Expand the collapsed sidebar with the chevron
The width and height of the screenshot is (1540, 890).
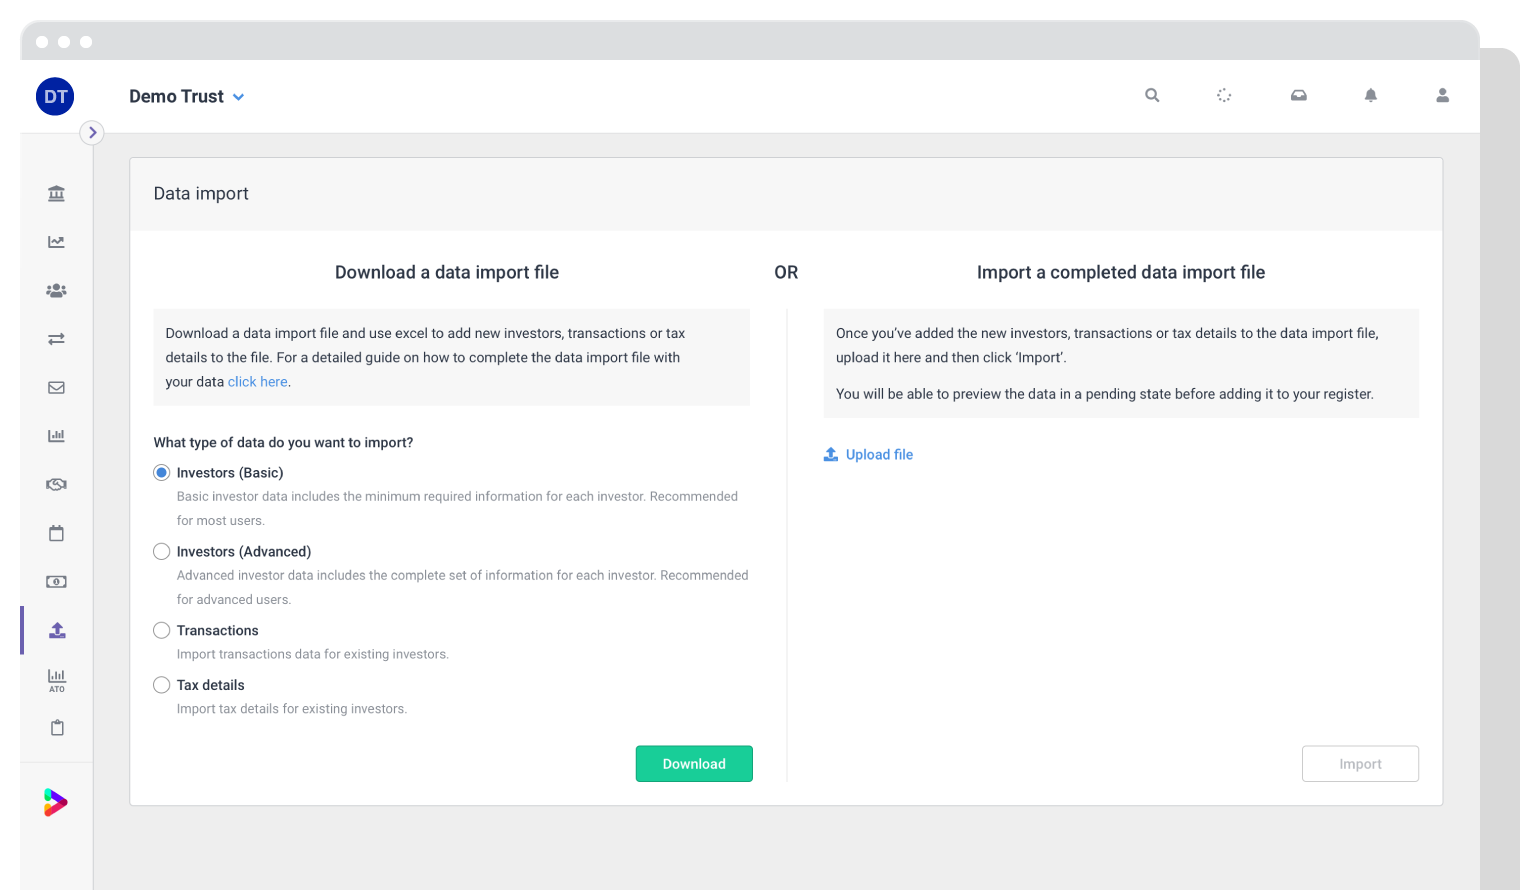point(91,132)
